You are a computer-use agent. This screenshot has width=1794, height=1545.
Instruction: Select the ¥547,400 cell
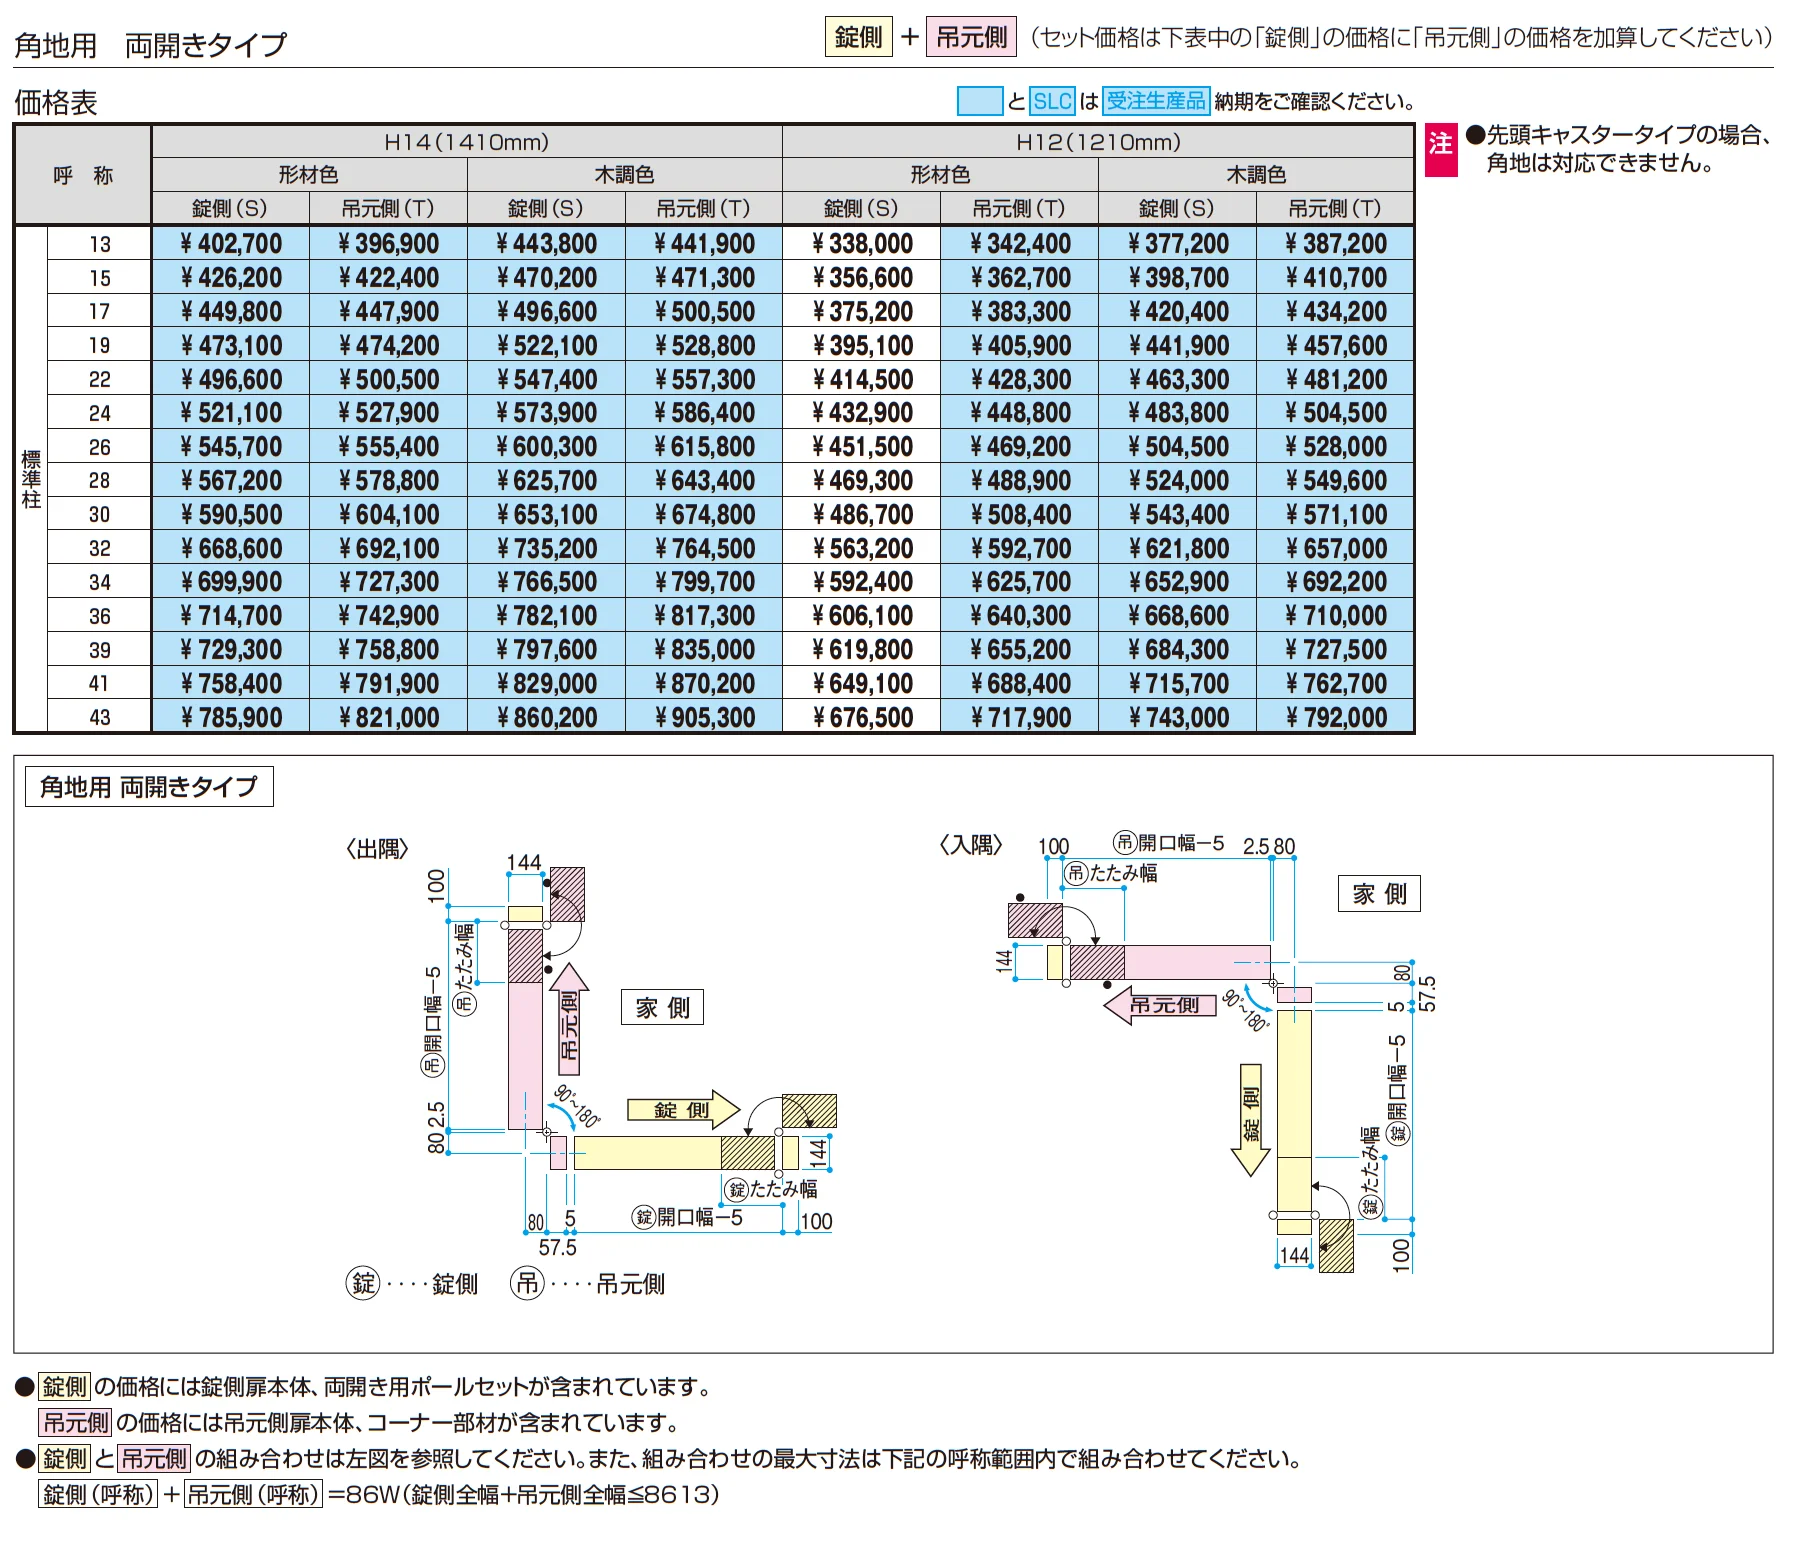547,380
